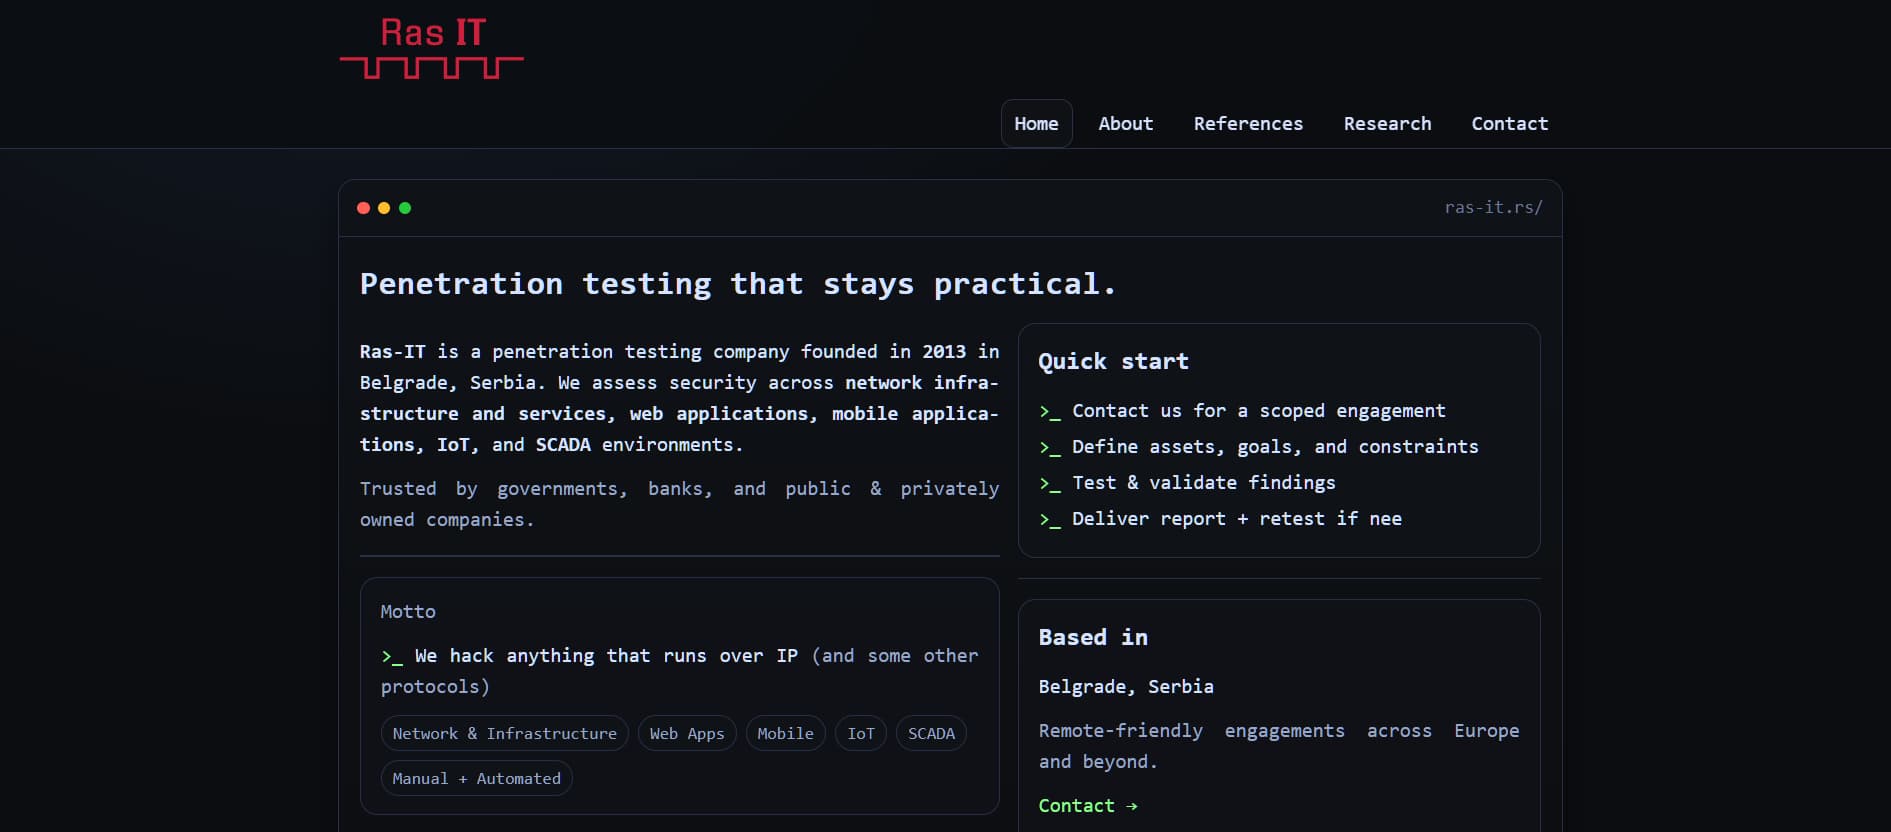Click the Ras IT logo
Image resolution: width=1891 pixels, height=832 pixels.
[x=432, y=48]
